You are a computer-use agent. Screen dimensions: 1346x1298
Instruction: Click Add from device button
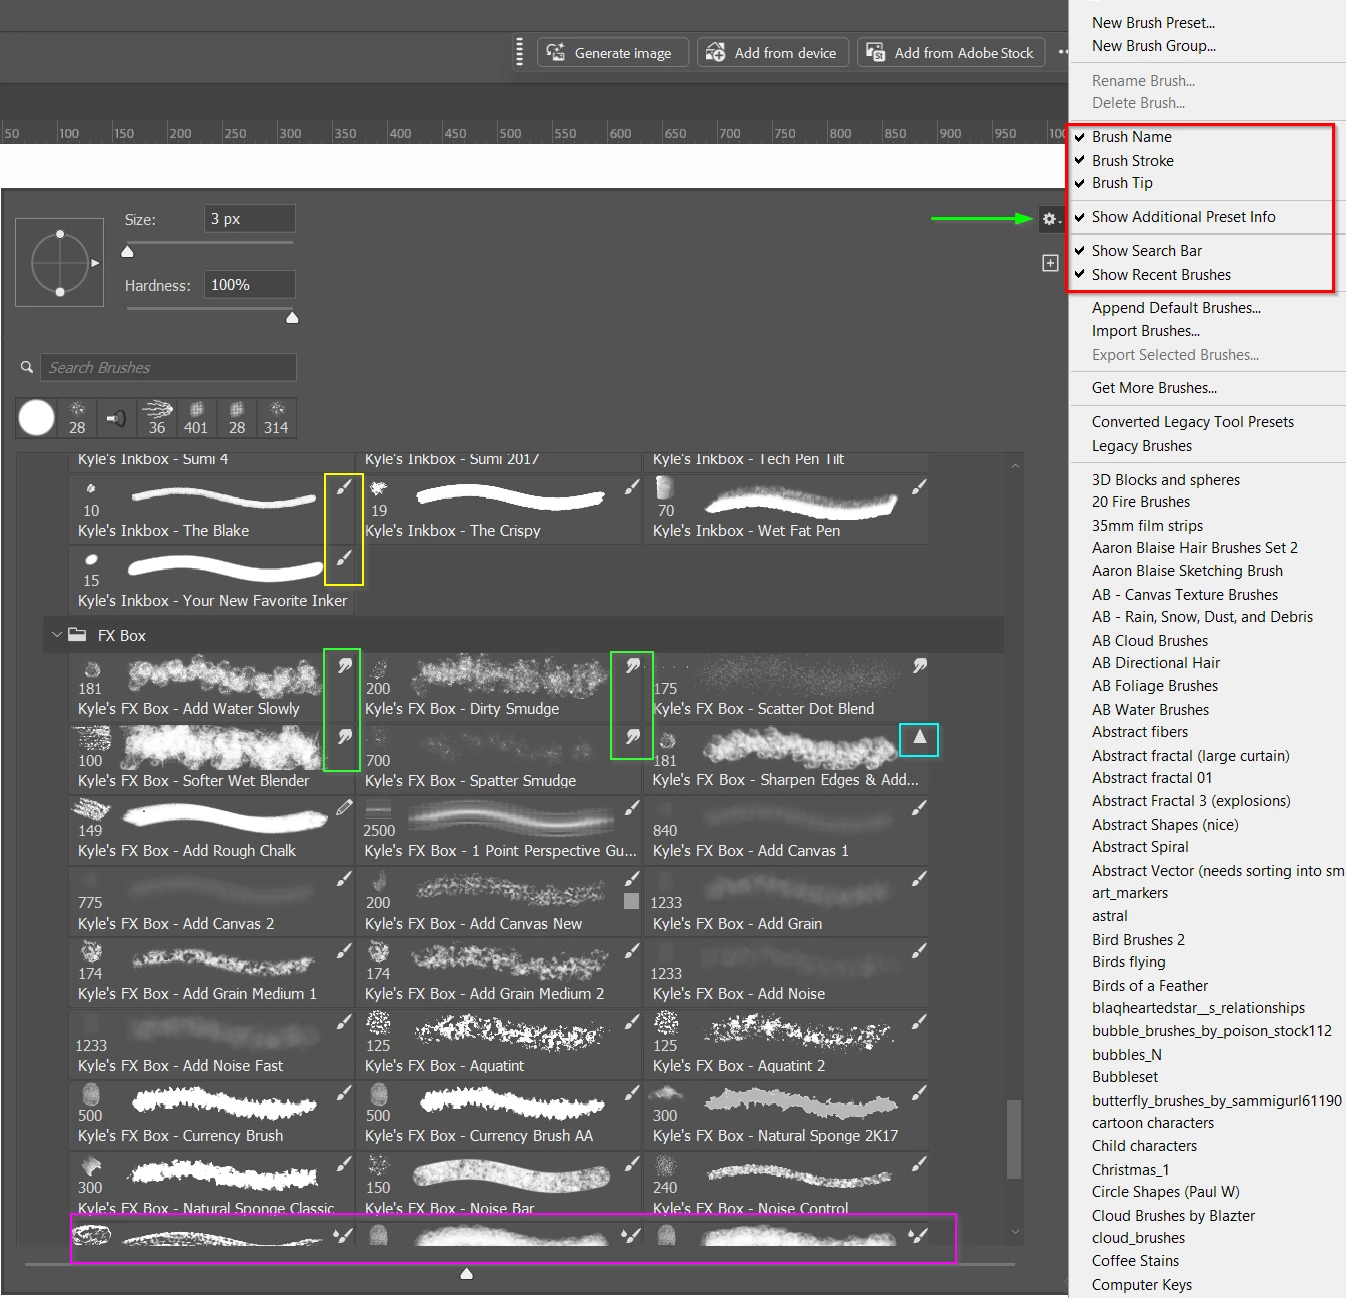773,52
